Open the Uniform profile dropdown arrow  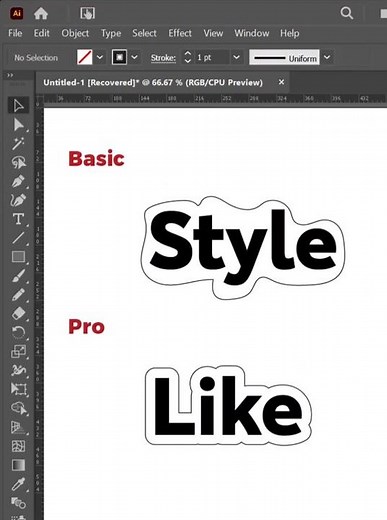(x=327, y=57)
